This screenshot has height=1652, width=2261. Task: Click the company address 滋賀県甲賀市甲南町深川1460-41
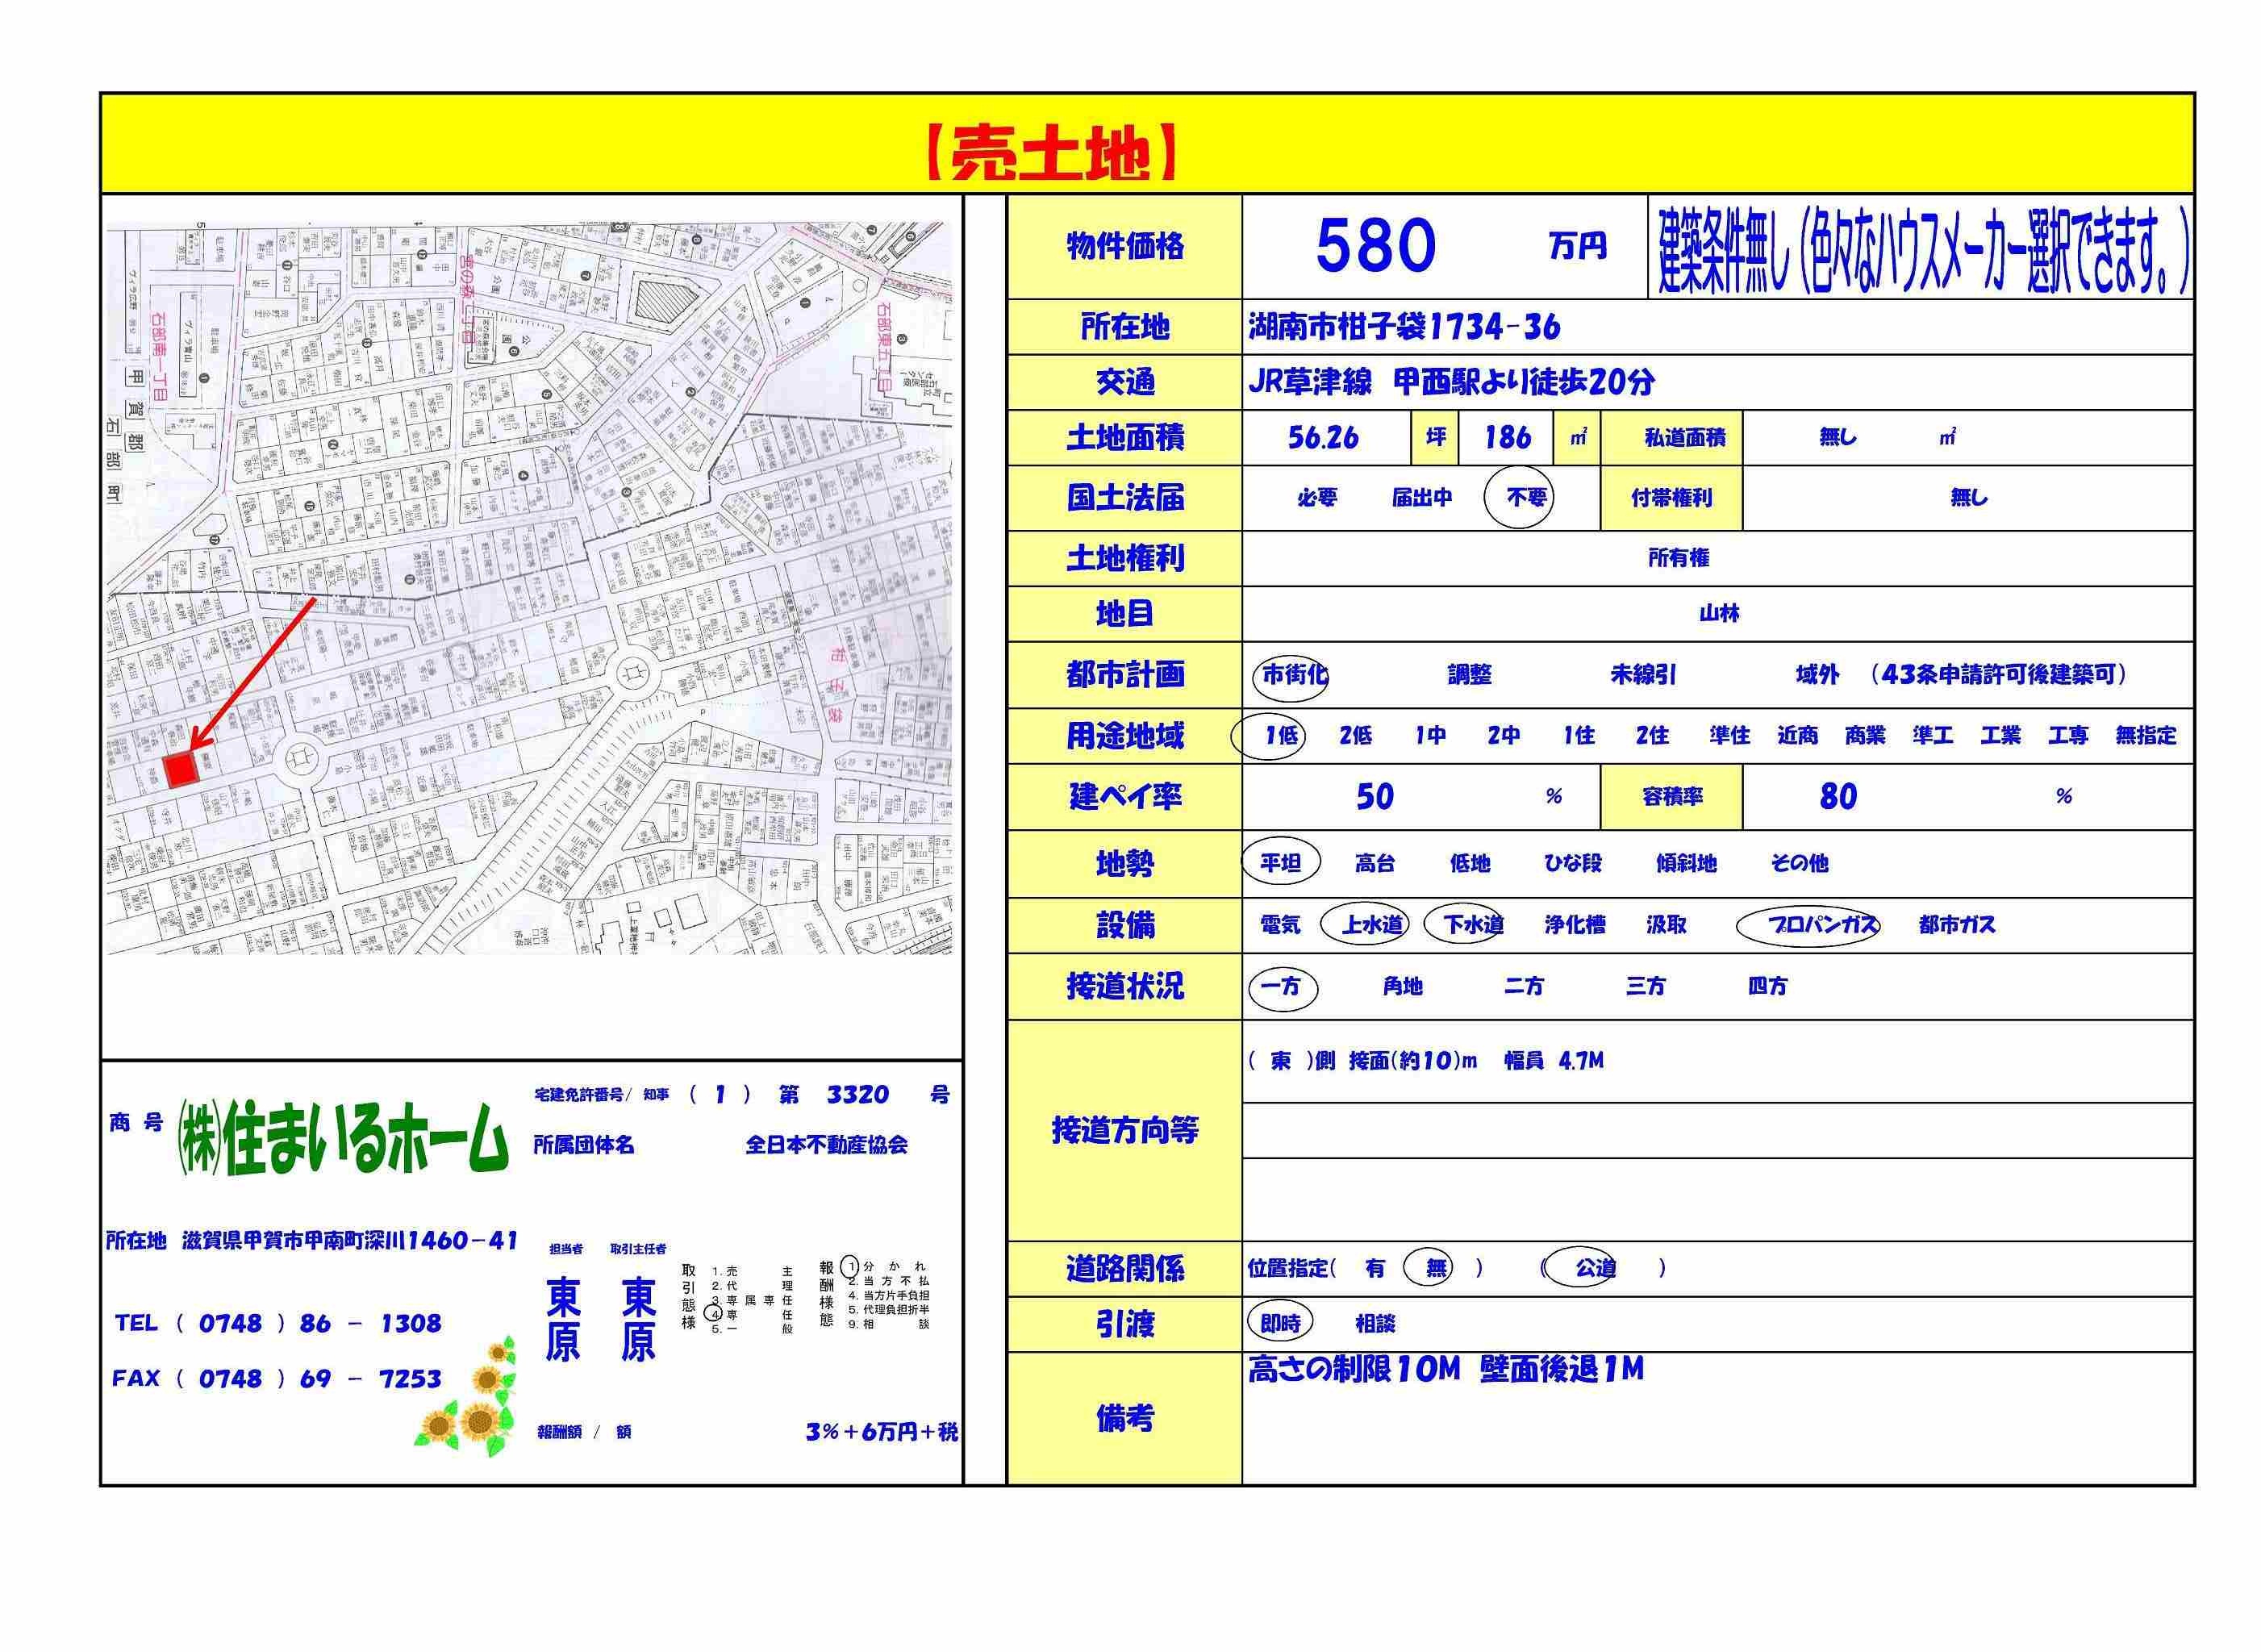(351, 1241)
